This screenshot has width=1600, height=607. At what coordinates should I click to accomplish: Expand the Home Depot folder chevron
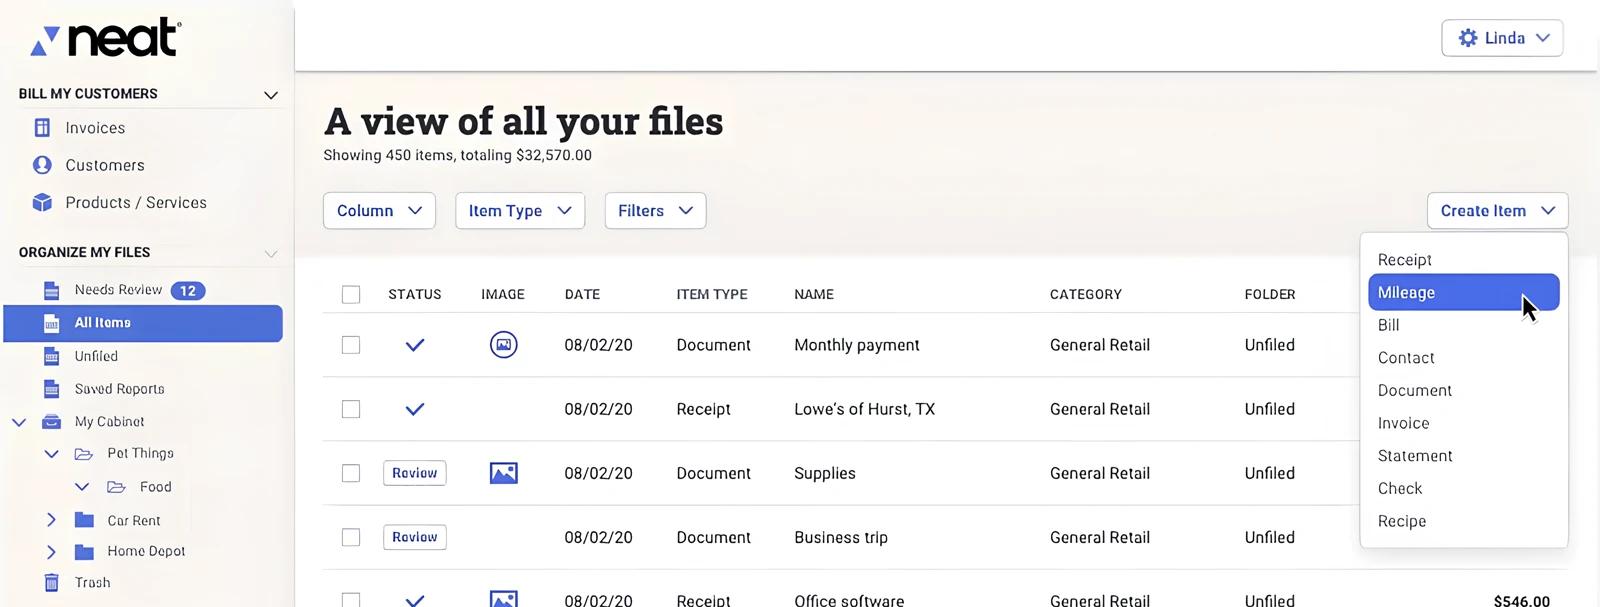pyautogui.click(x=51, y=551)
